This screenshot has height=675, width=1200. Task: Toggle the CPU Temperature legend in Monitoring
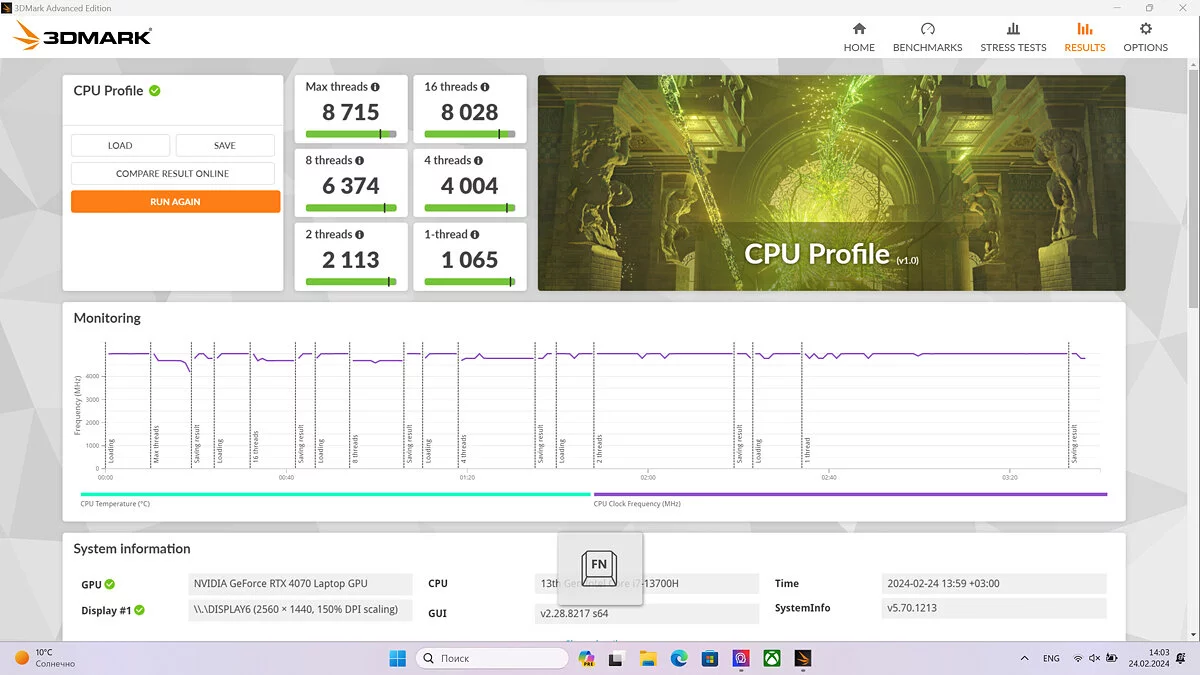tap(115, 504)
